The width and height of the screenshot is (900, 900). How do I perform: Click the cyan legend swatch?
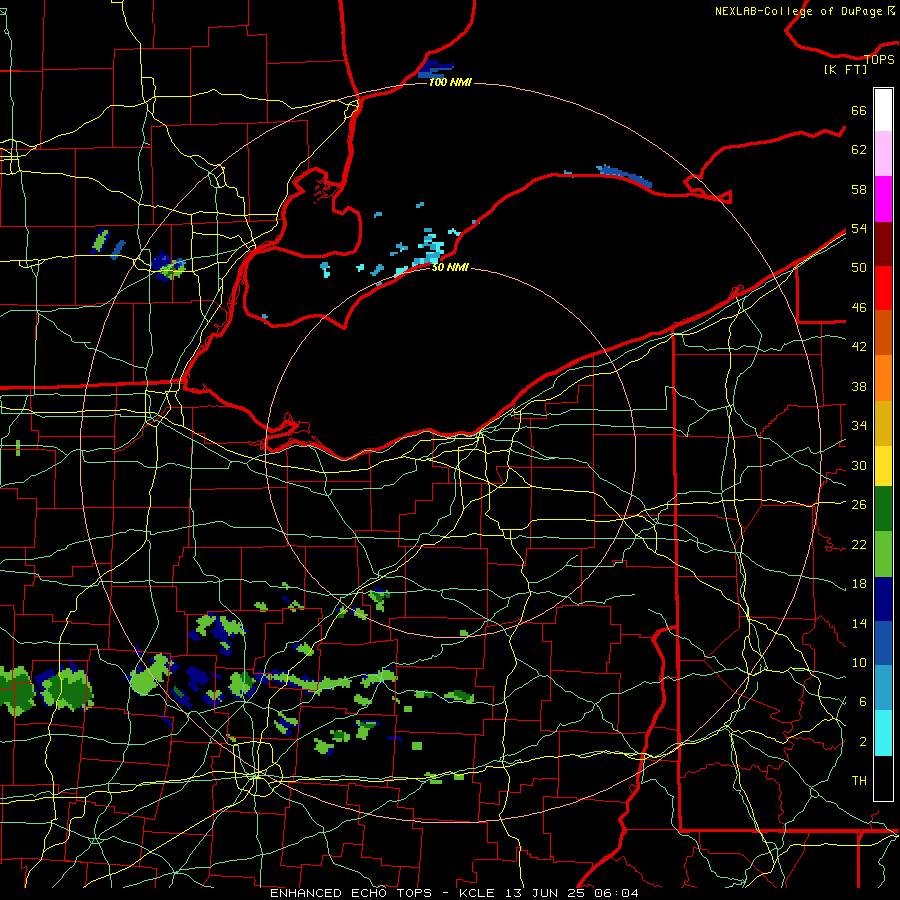pos(883,733)
